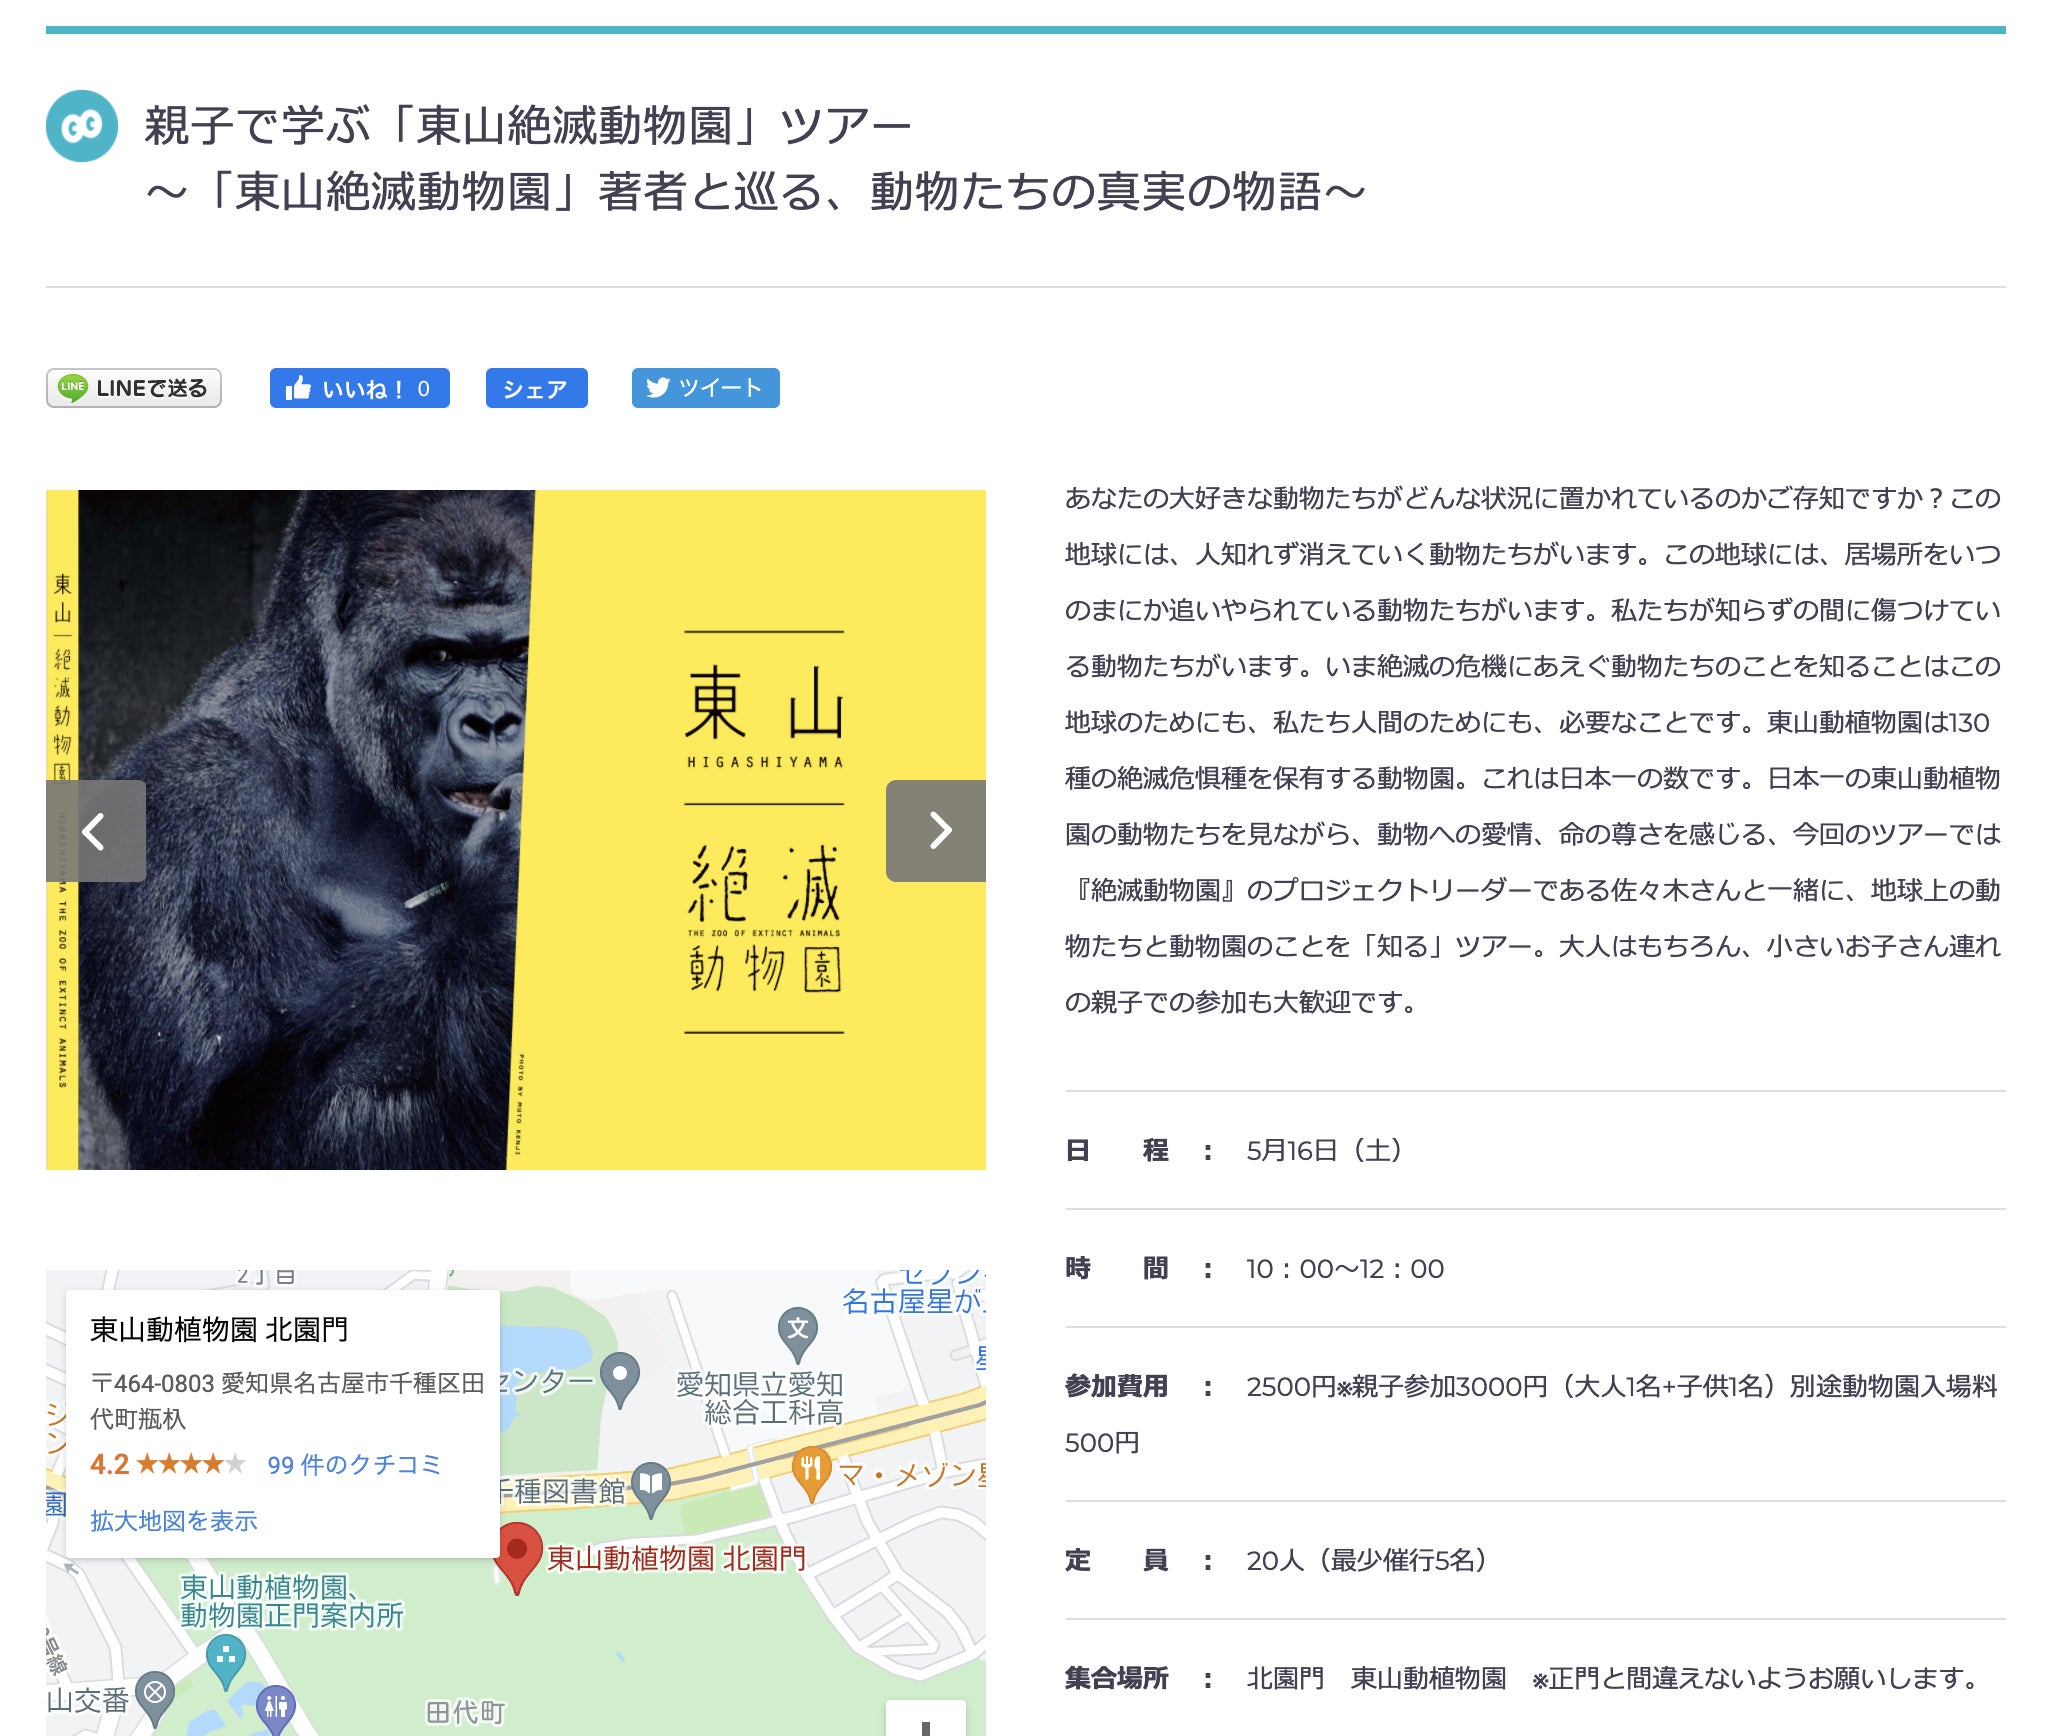
Task: Advance carousel with right chevron arrow
Action: tap(936, 830)
